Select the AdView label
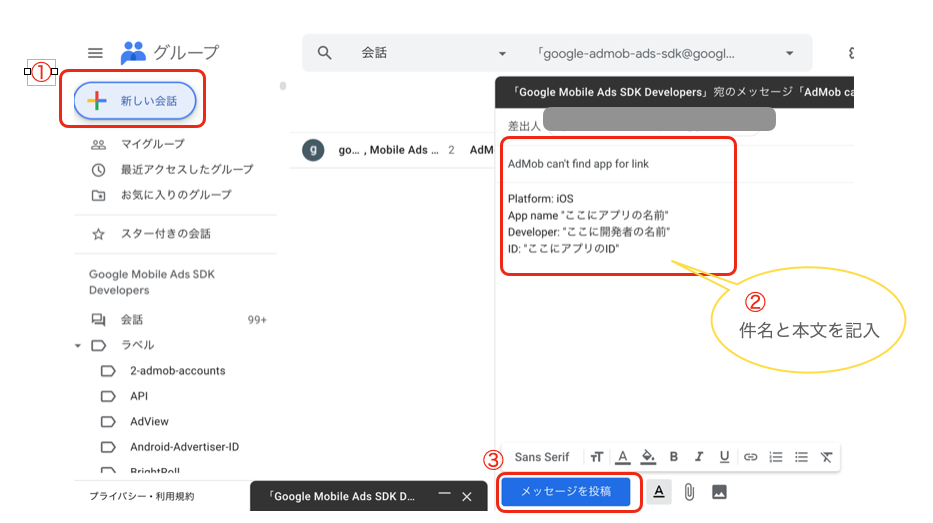This screenshot has width=933, height=523. (x=149, y=421)
